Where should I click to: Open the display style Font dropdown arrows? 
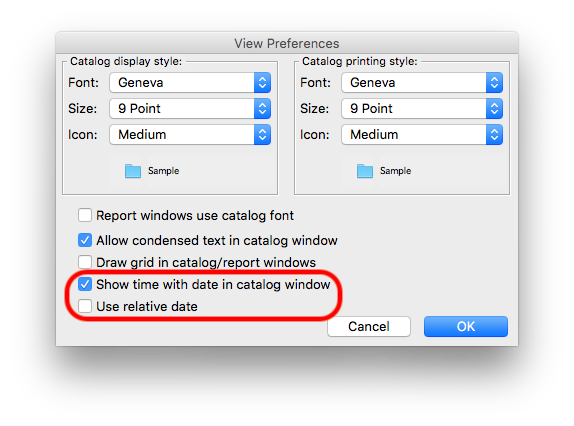[x=262, y=83]
